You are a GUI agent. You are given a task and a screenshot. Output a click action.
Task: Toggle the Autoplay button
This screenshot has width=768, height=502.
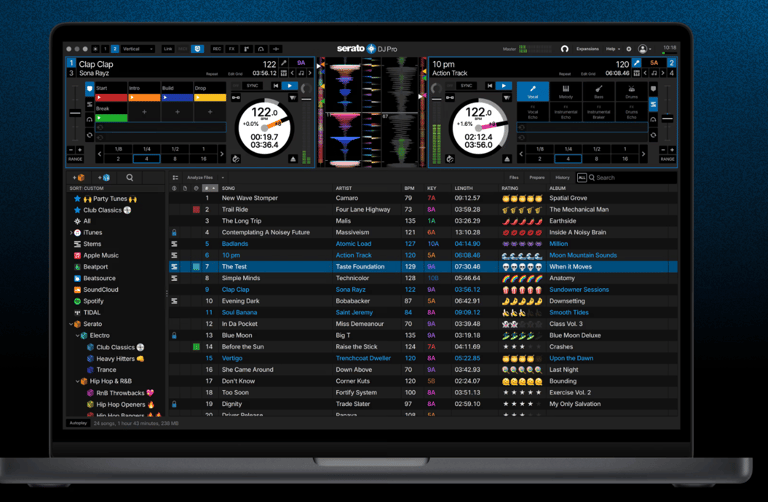pyautogui.click(x=78, y=423)
